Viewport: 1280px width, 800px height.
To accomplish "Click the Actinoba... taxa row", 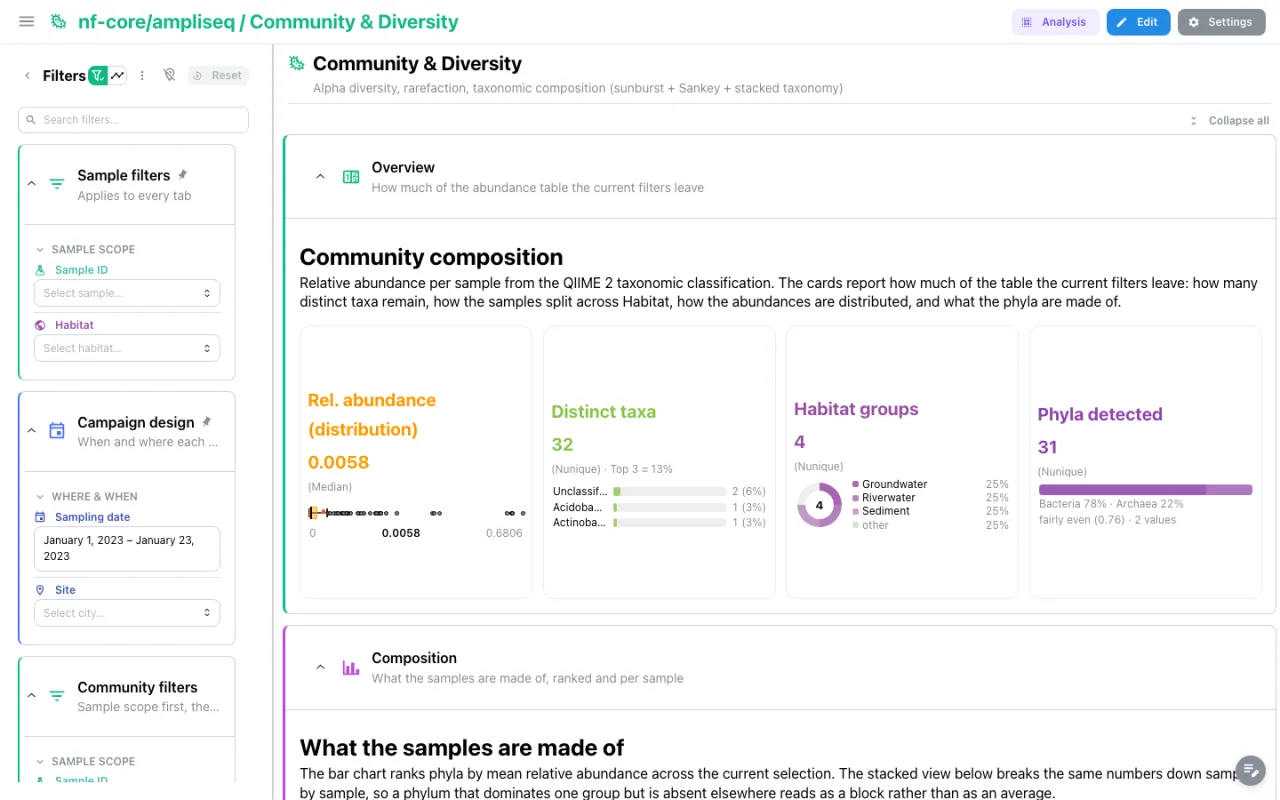I will click(x=659, y=523).
